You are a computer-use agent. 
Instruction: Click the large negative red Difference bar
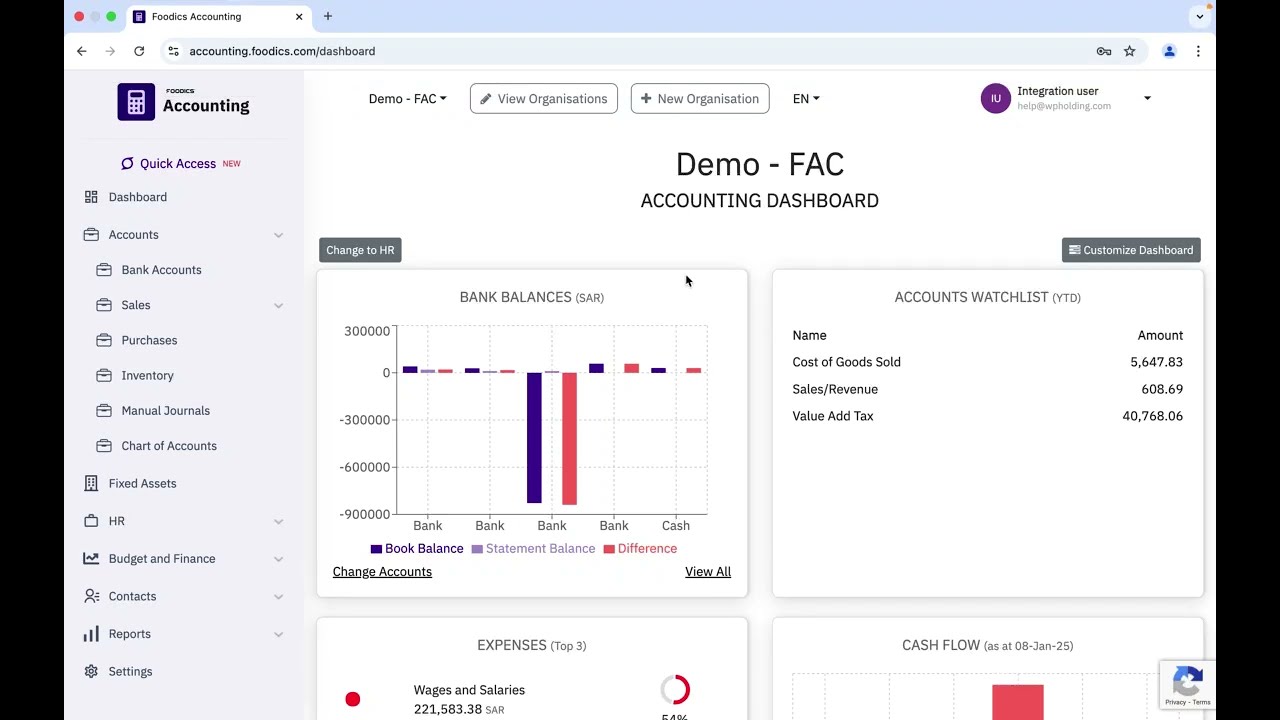(569, 439)
